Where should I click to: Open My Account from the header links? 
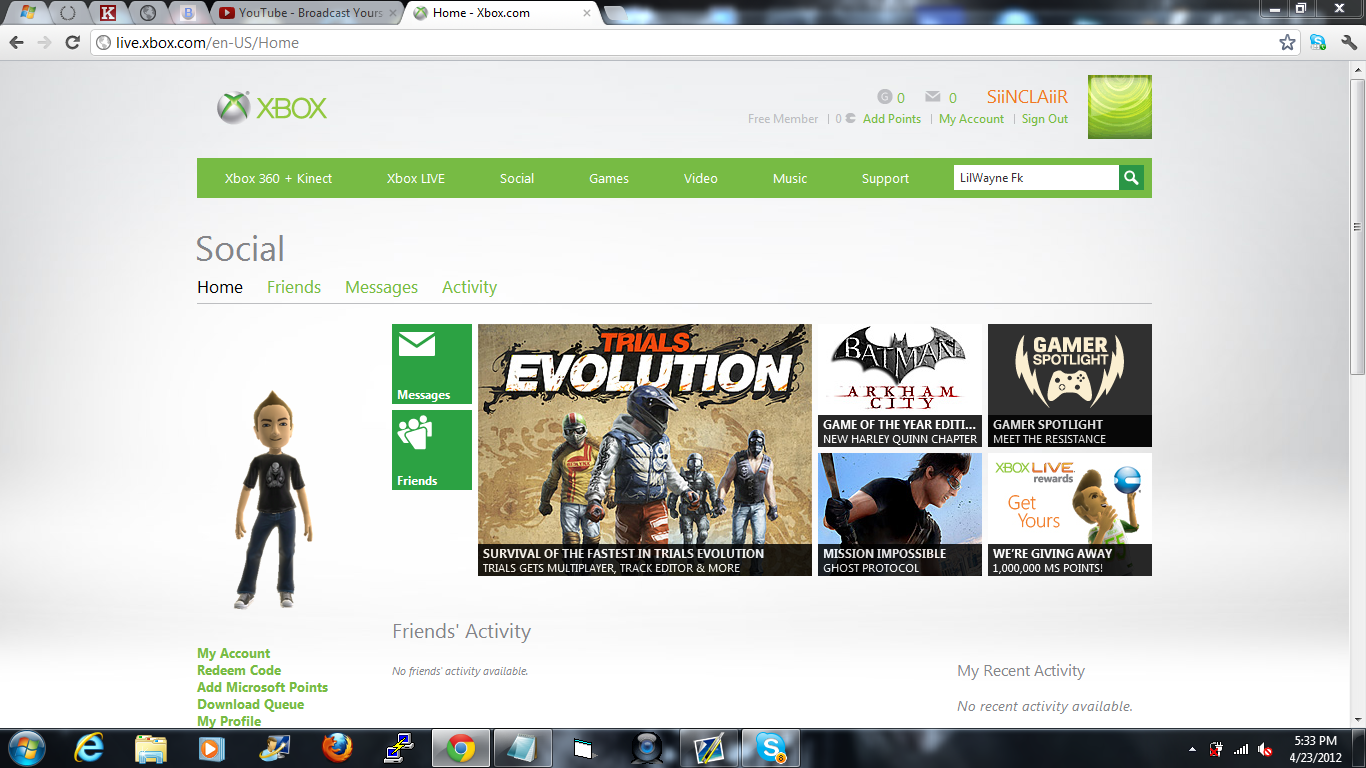[x=971, y=119]
